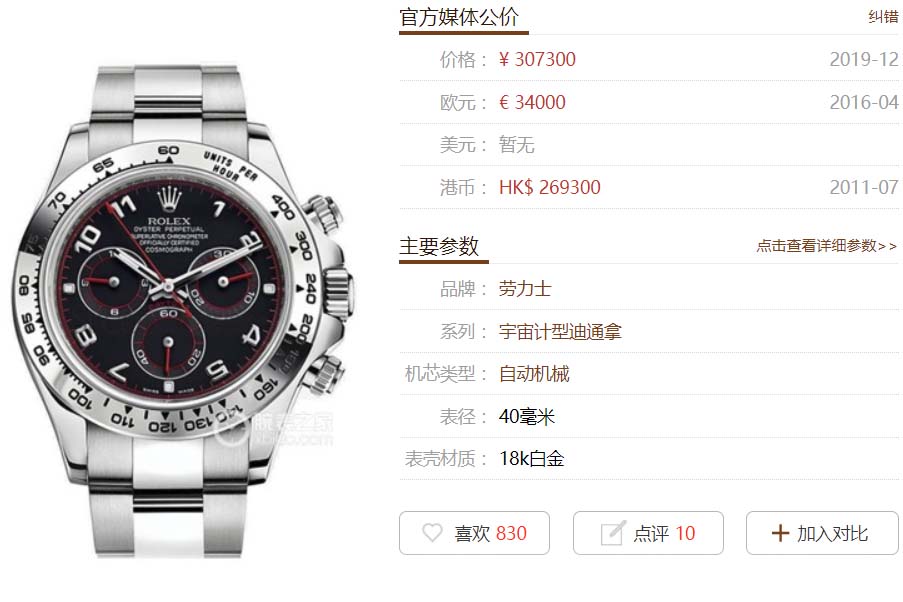This screenshot has width=903, height=602.
Task: Click the € 34000 euro price
Action: [x=532, y=103]
